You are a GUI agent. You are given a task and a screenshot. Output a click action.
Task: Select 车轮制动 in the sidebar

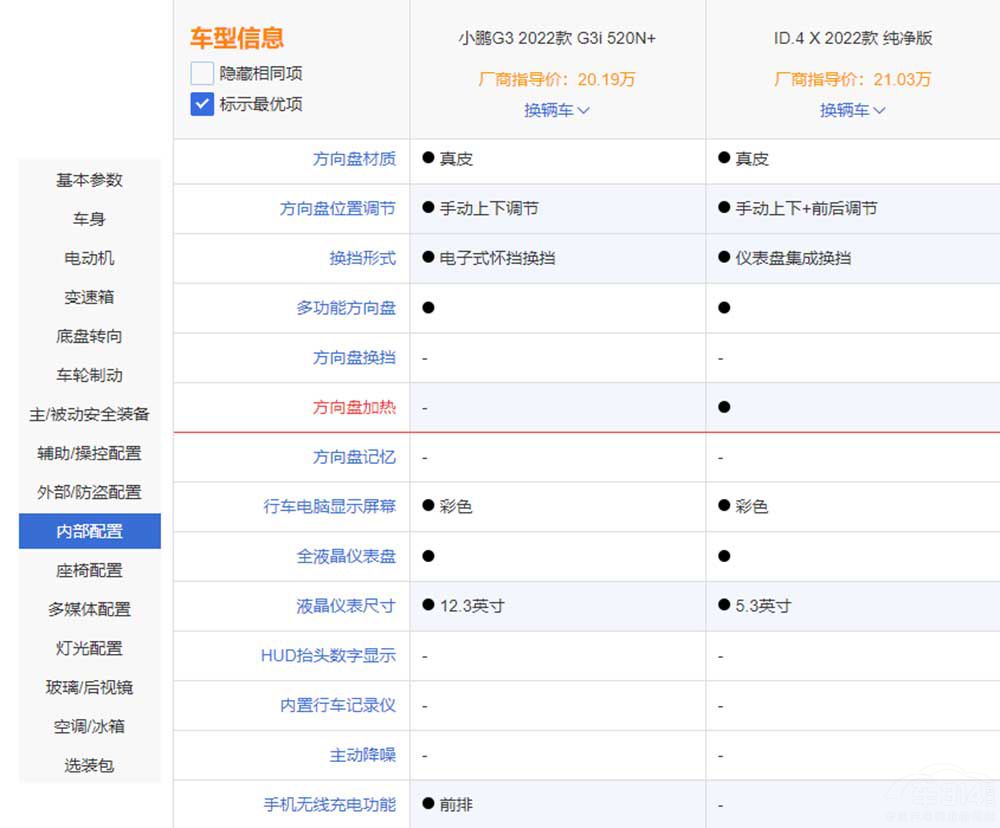89,375
